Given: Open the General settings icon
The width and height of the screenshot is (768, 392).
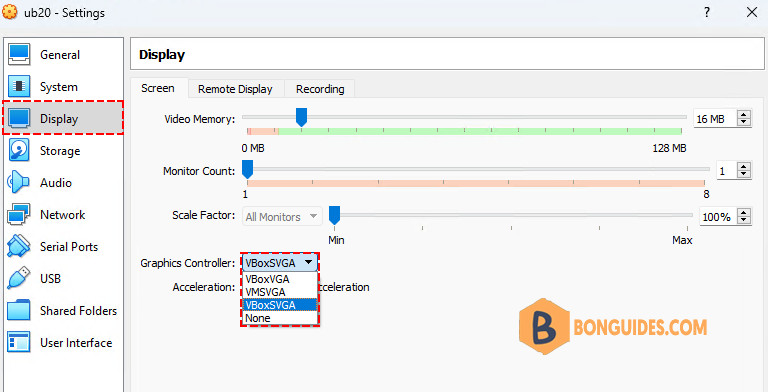Looking at the screenshot, I should coord(19,54).
